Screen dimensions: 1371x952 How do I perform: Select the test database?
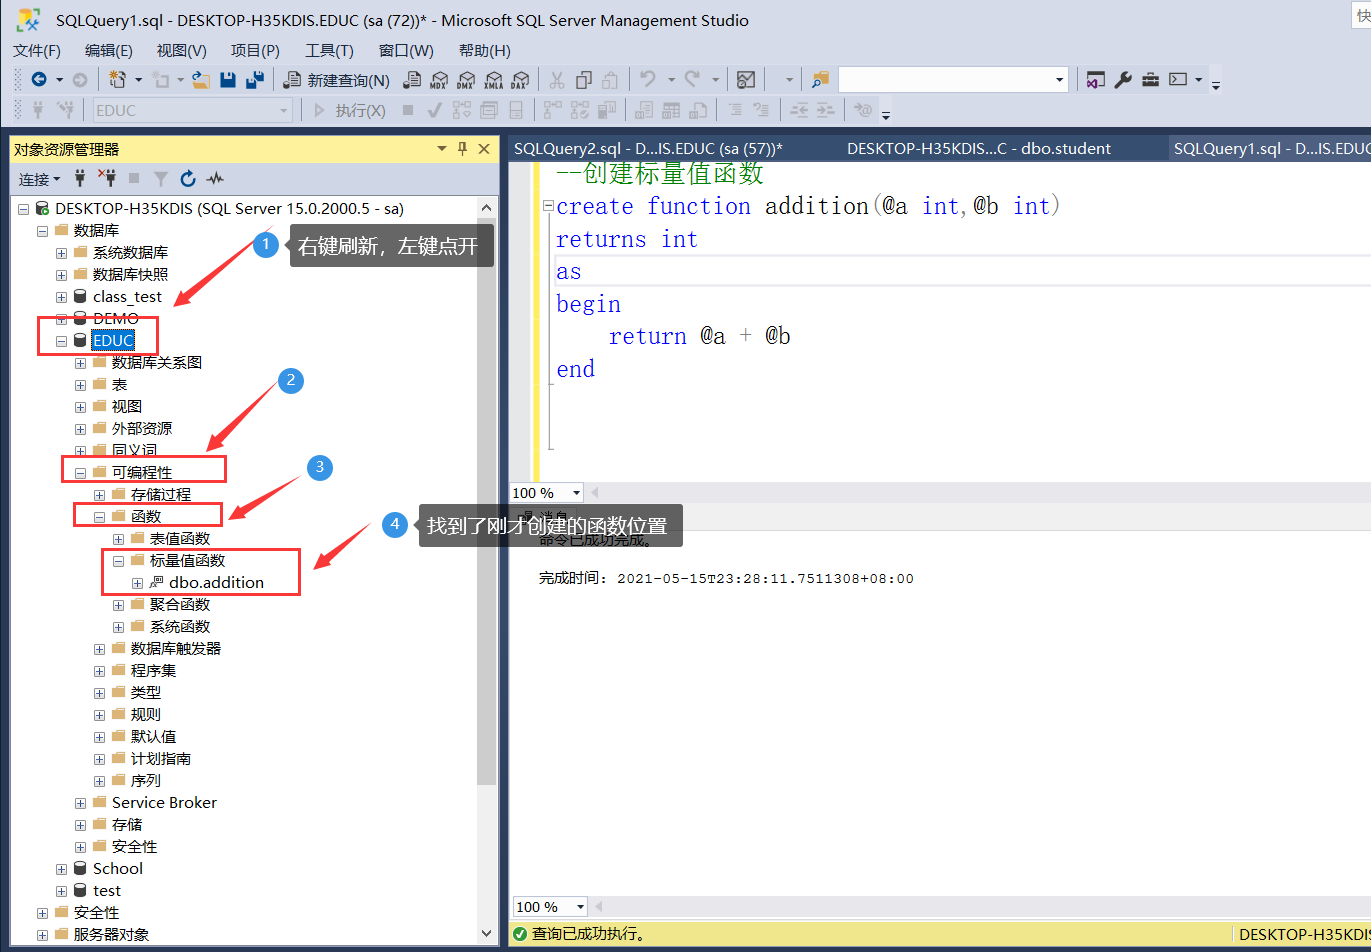[x=107, y=890]
